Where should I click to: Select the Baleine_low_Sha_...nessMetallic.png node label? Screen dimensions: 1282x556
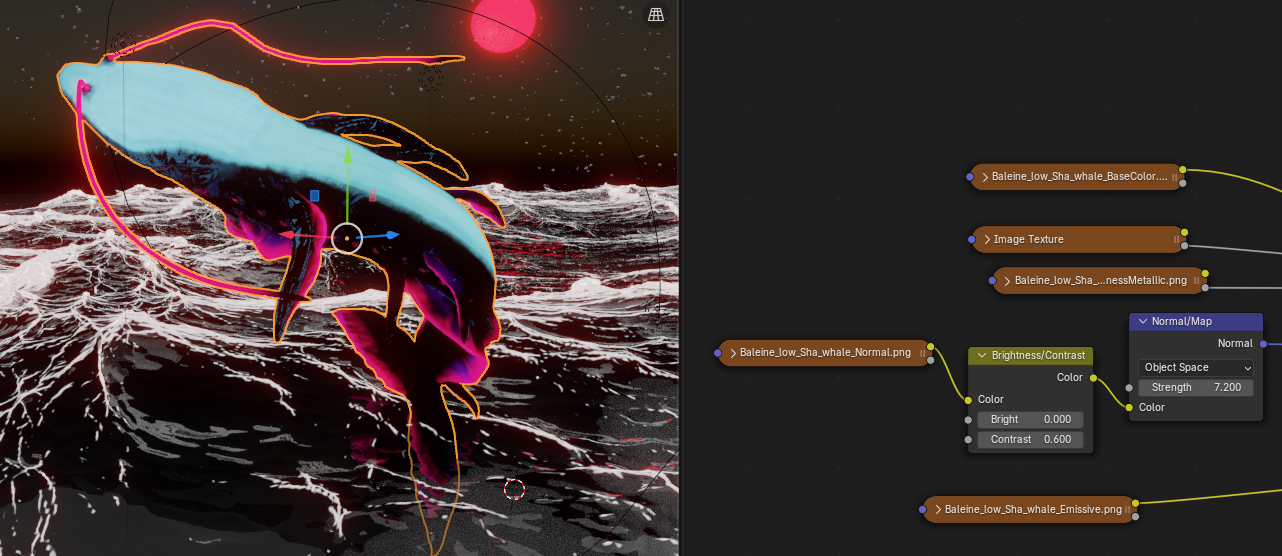click(x=1100, y=280)
